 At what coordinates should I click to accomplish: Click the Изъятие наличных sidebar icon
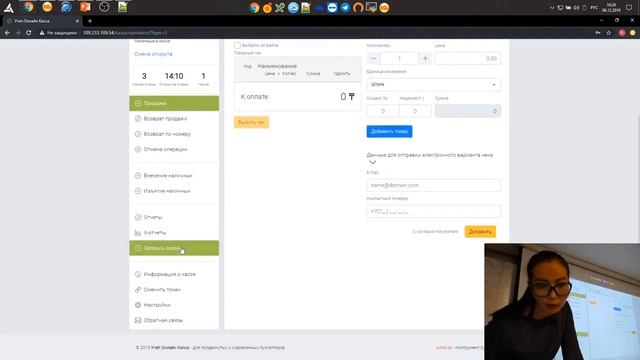(138, 191)
